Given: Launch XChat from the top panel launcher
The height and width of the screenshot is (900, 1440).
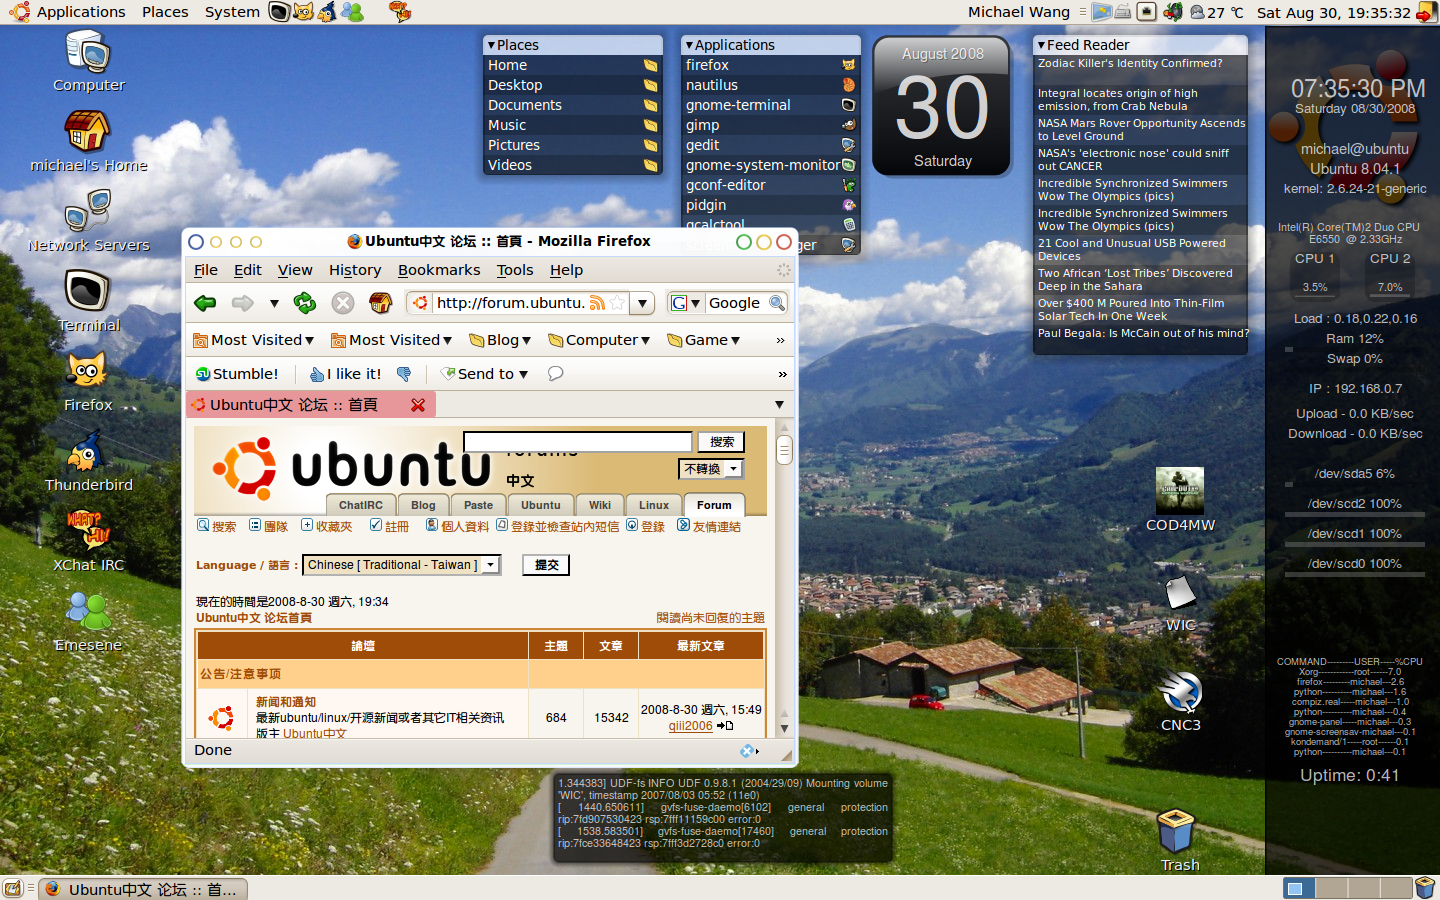Looking at the screenshot, I should tap(400, 12).
